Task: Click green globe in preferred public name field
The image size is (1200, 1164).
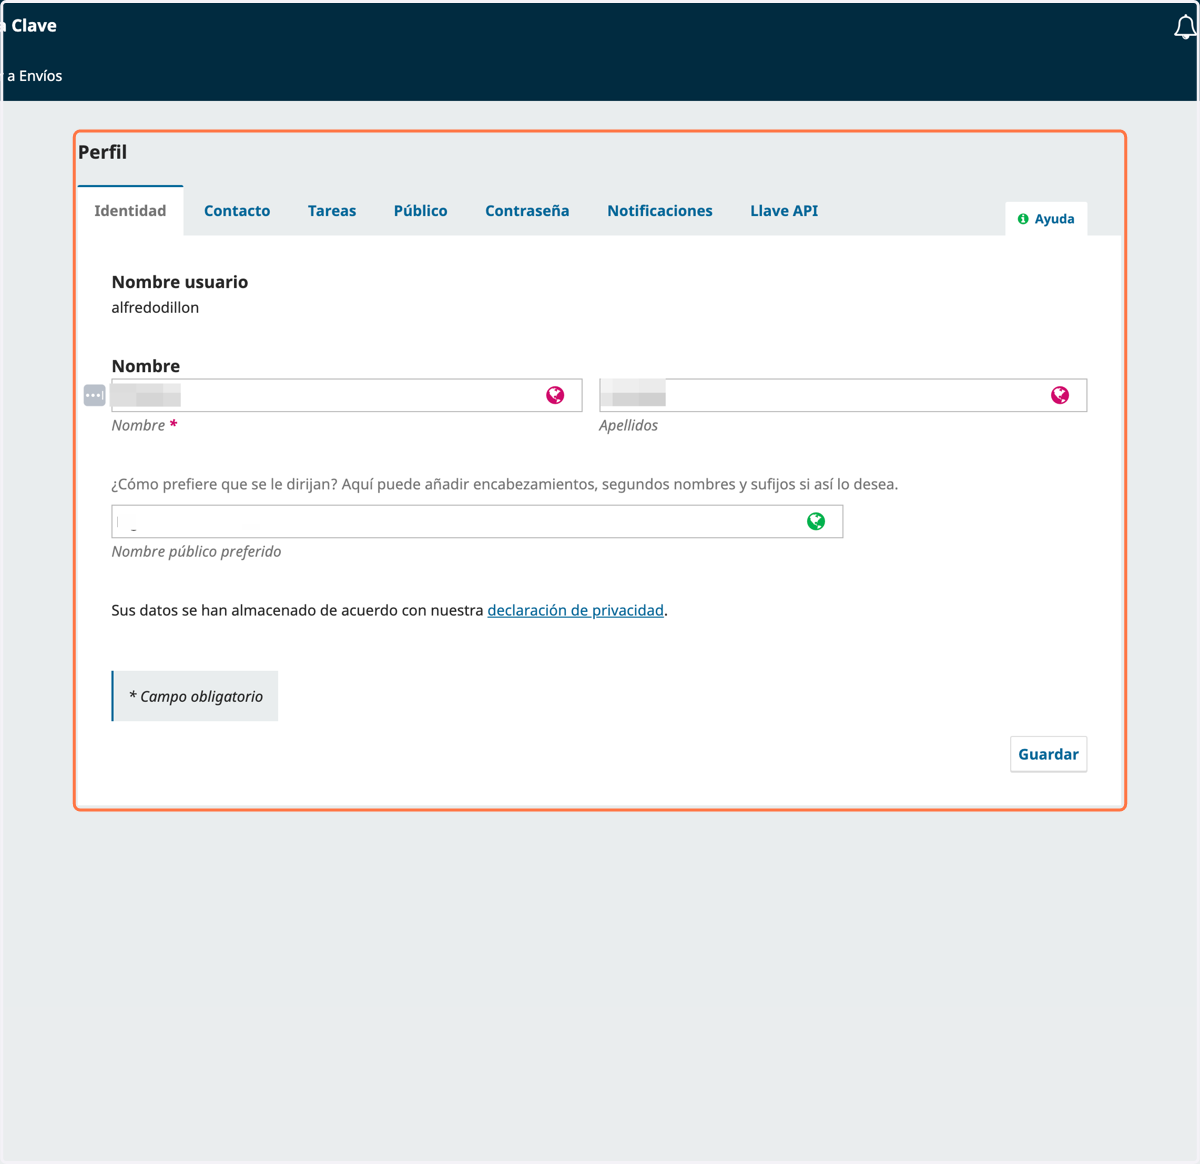Action: click(x=816, y=521)
